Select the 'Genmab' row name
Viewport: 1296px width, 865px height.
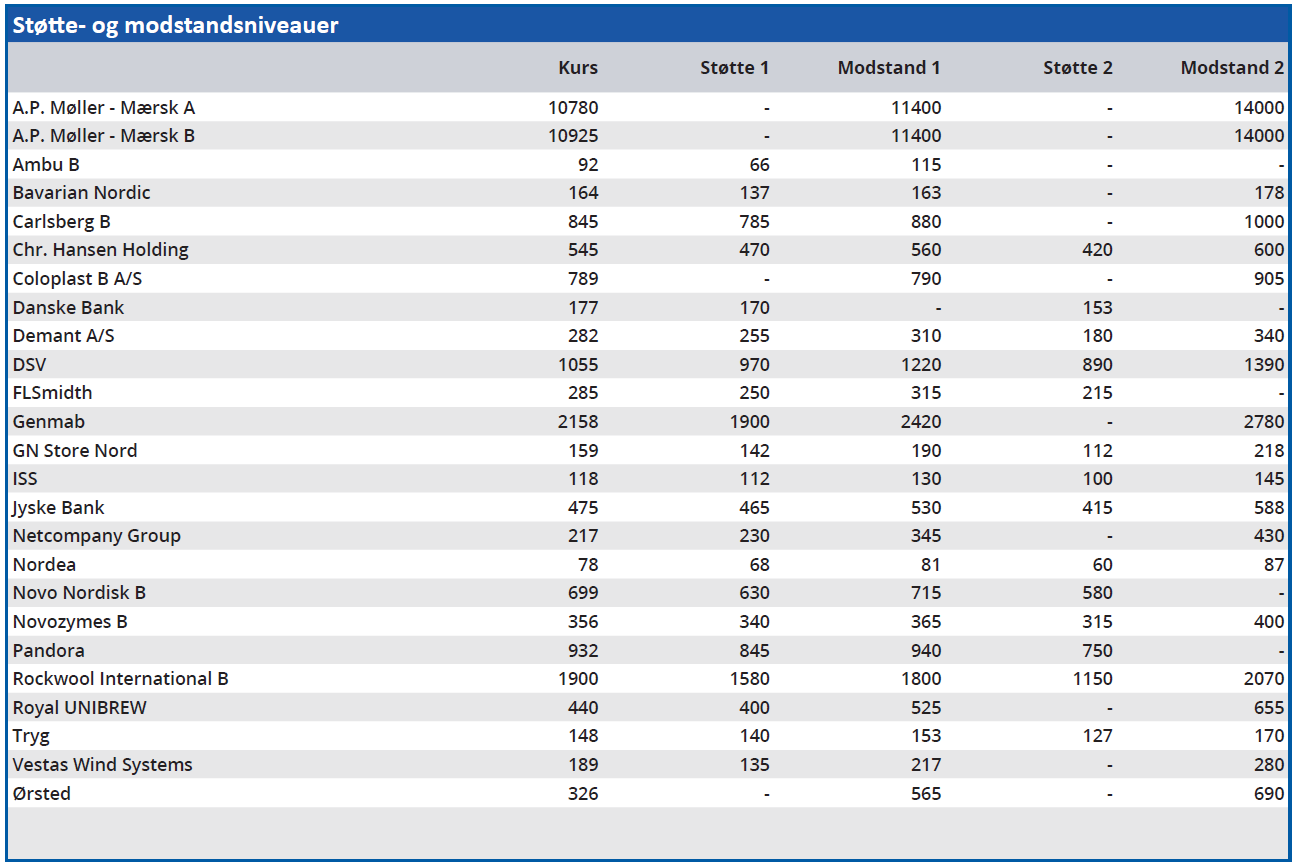(49, 422)
